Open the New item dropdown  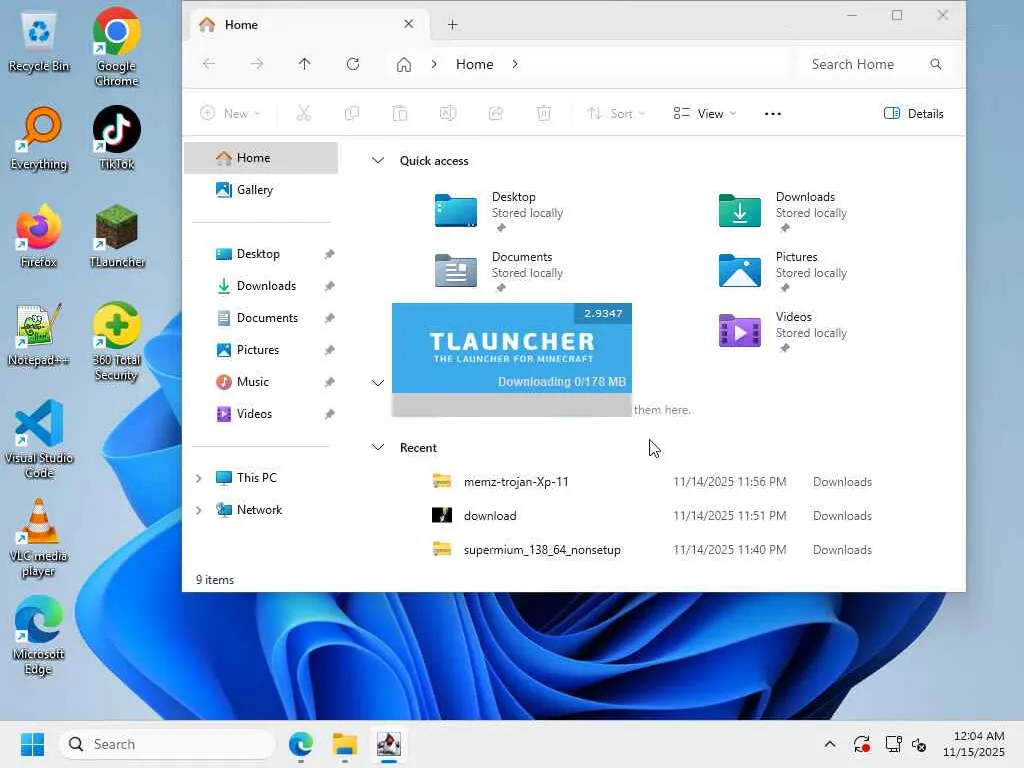[x=230, y=113]
